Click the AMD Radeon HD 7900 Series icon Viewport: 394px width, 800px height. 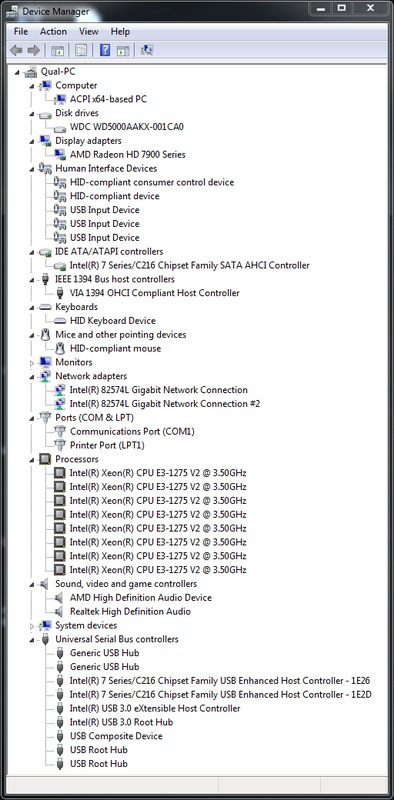(x=60, y=155)
